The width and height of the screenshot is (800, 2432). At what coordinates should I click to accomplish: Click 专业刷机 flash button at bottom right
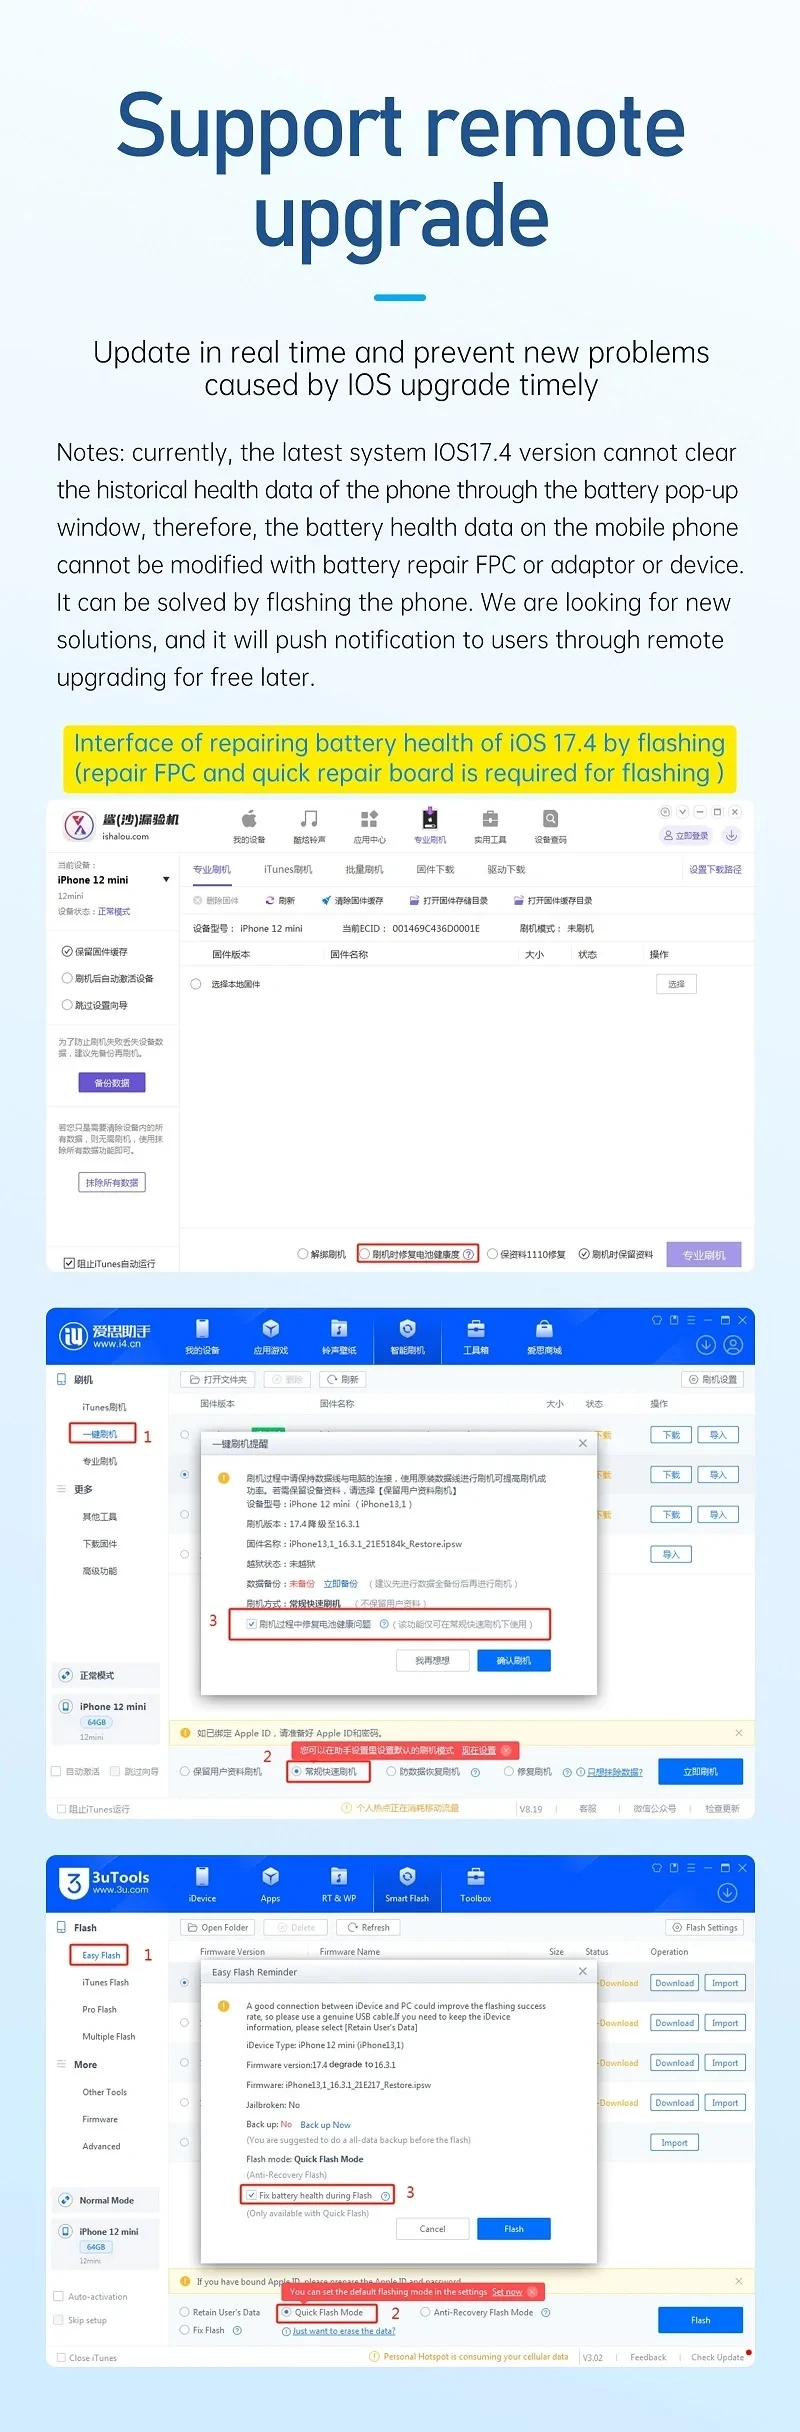pyautogui.click(x=704, y=1255)
